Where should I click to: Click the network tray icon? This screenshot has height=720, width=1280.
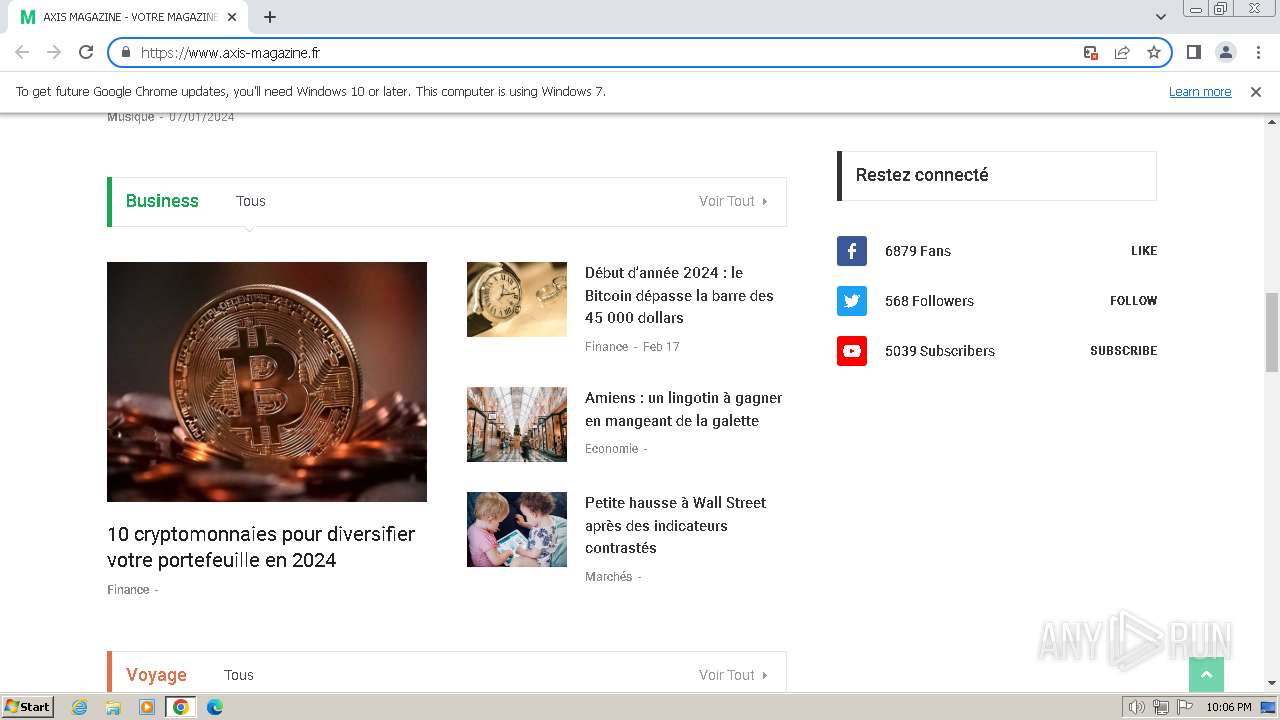(1161, 707)
